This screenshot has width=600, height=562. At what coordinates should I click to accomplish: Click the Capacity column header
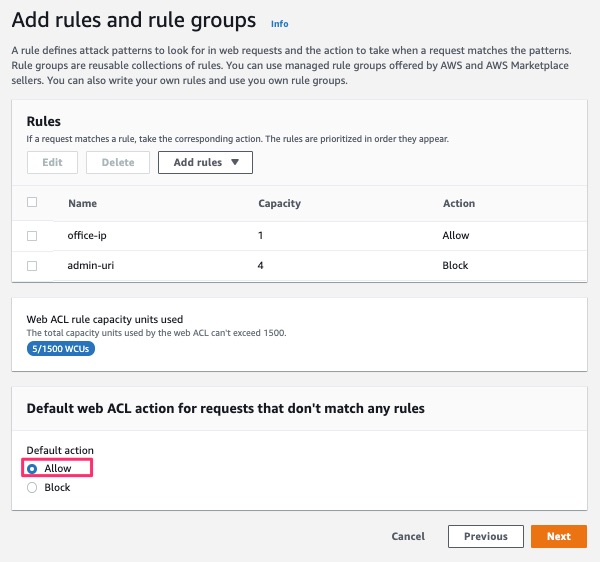279,203
